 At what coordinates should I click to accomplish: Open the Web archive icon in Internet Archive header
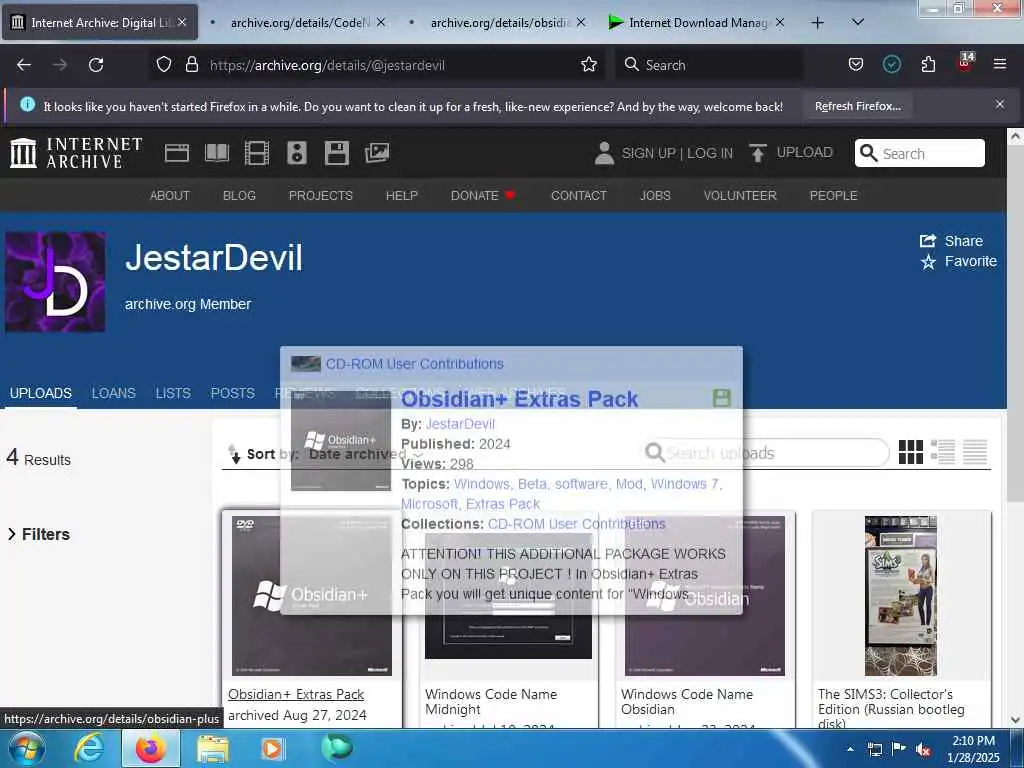pyautogui.click(x=177, y=153)
